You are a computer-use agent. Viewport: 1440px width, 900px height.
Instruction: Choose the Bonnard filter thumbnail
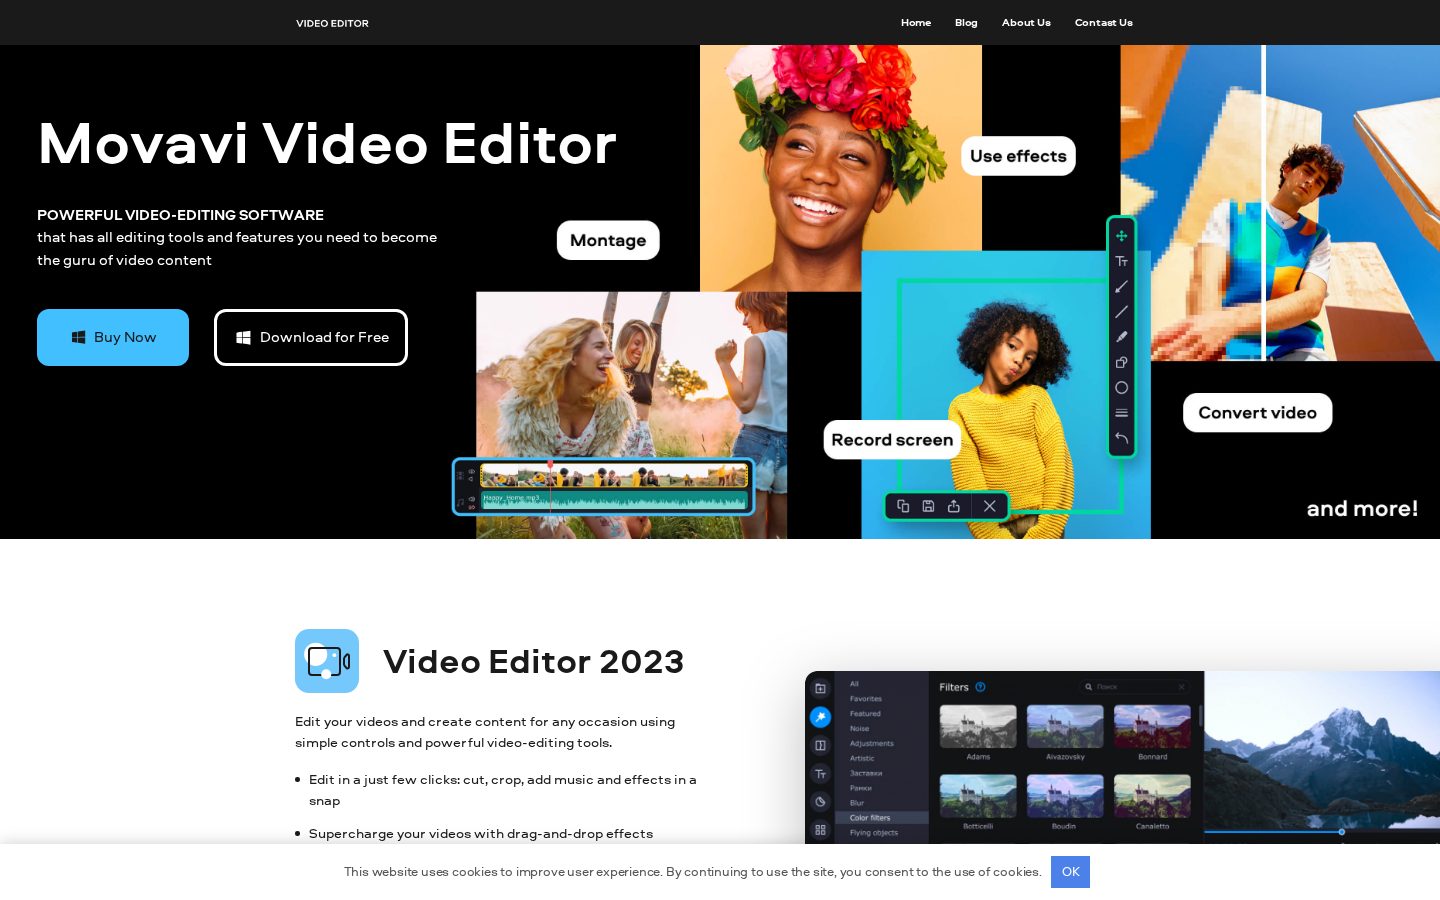pyautogui.click(x=1152, y=727)
